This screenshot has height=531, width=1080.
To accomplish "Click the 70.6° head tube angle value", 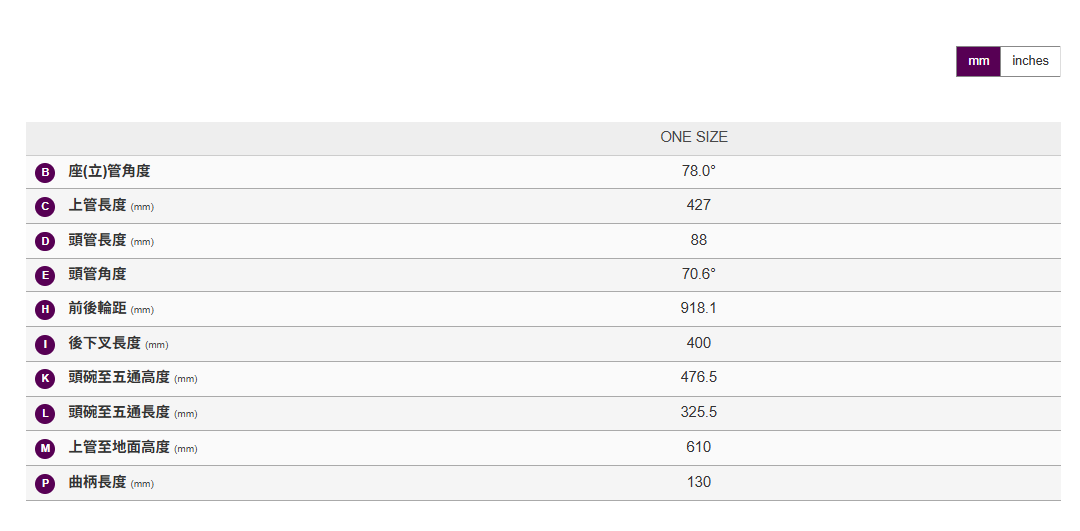I will click(x=698, y=274).
